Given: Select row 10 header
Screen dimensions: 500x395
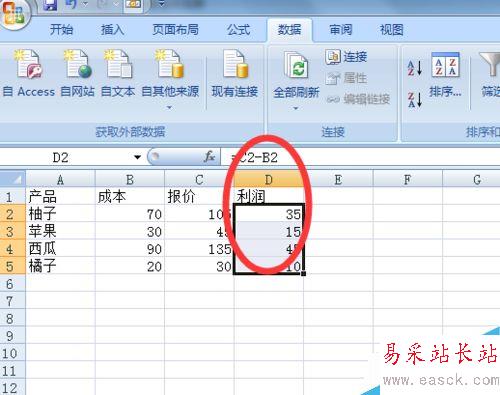Looking at the screenshot, I should click(x=13, y=353).
